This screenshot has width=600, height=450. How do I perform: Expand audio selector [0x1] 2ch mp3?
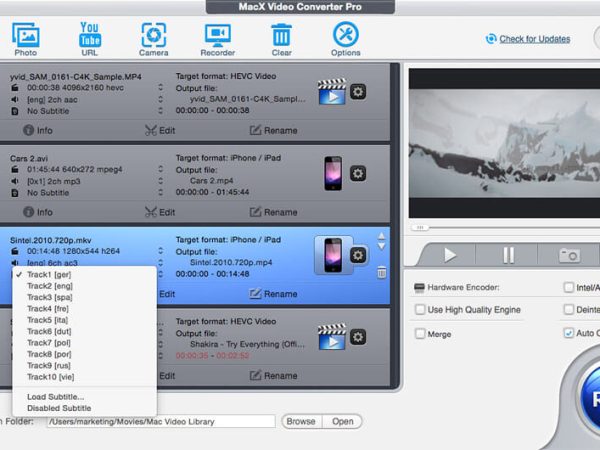(160, 181)
